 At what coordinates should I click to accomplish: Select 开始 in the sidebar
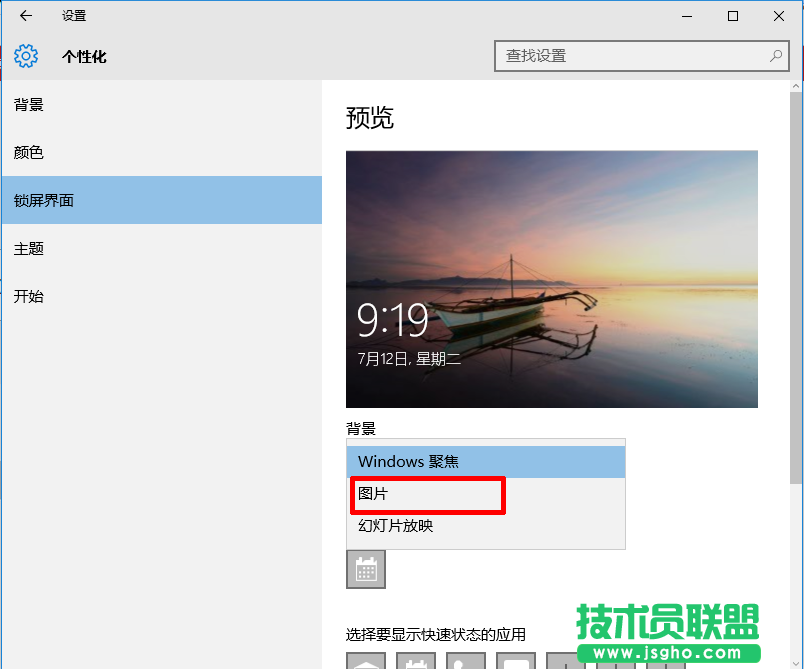coord(29,296)
